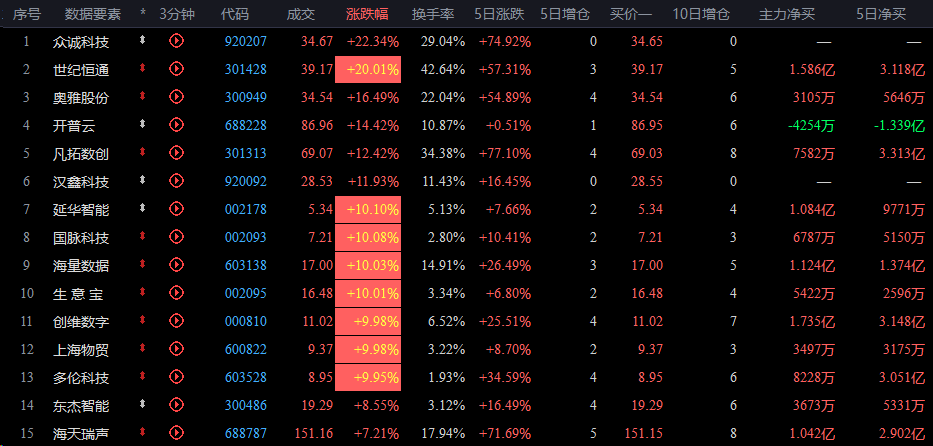The height and width of the screenshot is (446, 933).
Task: Sort by the 换手率 column header
Action: coord(433,14)
